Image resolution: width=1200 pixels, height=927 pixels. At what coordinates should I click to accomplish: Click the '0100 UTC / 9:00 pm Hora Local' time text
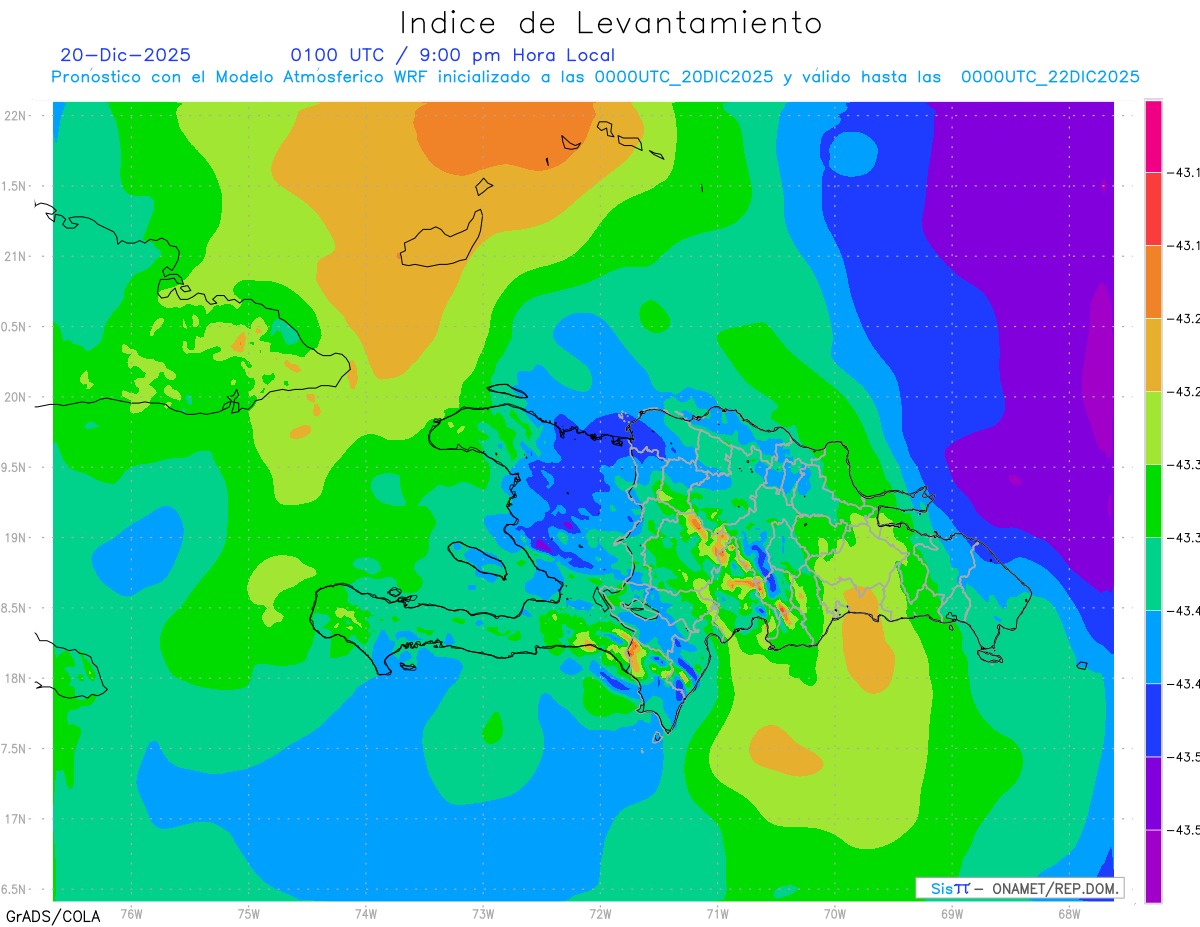pos(453,55)
